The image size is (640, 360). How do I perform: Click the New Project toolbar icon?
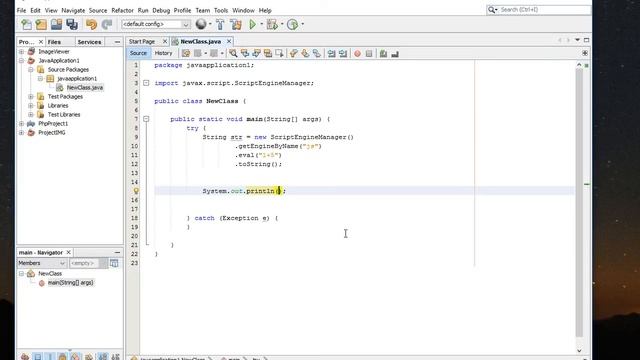pyautogui.click(x=41, y=24)
